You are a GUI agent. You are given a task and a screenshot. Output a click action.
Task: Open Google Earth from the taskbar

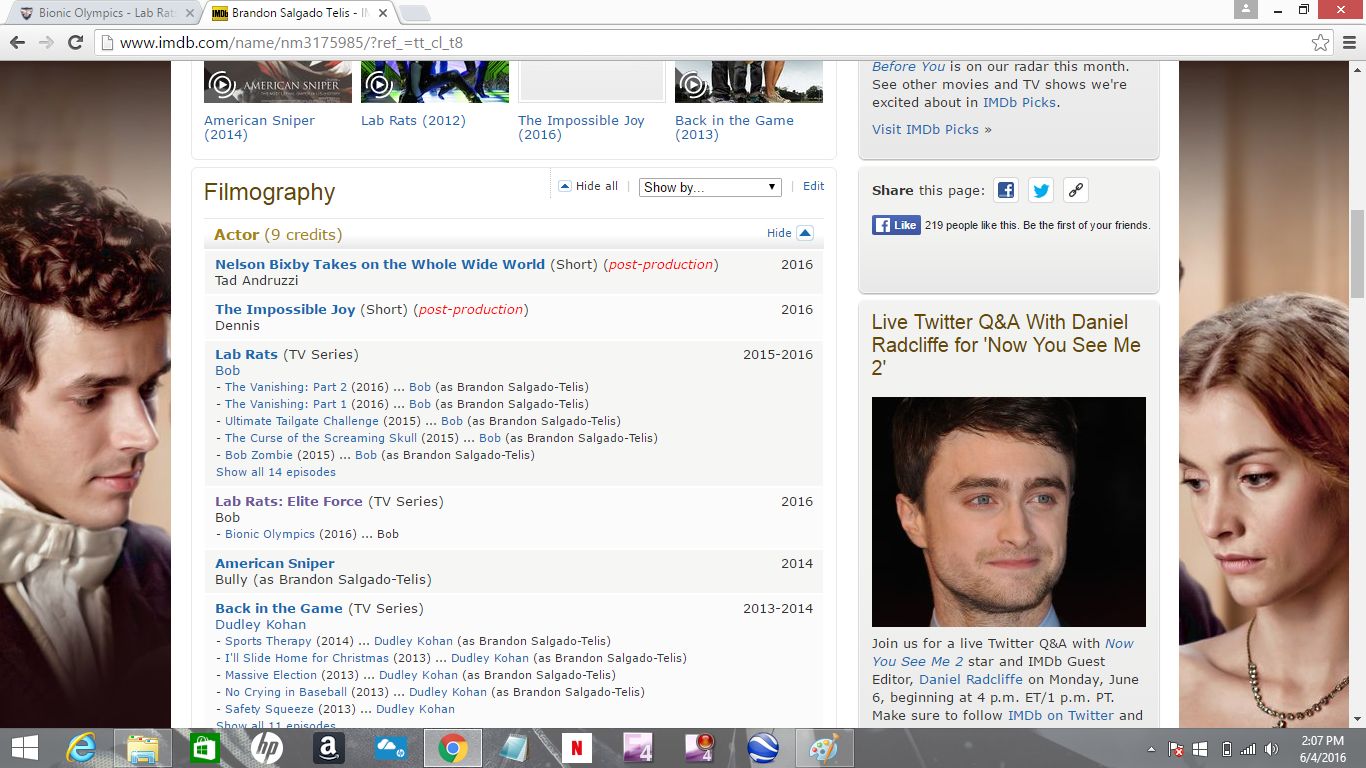(763, 748)
